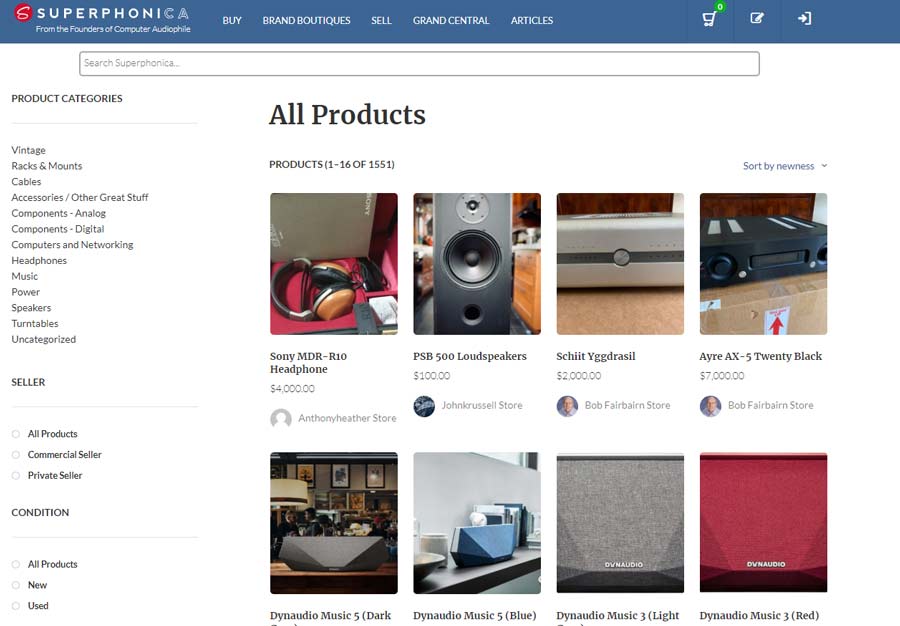Open the Brand Boutiques menu
900x626 pixels.
pyautogui.click(x=306, y=20)
